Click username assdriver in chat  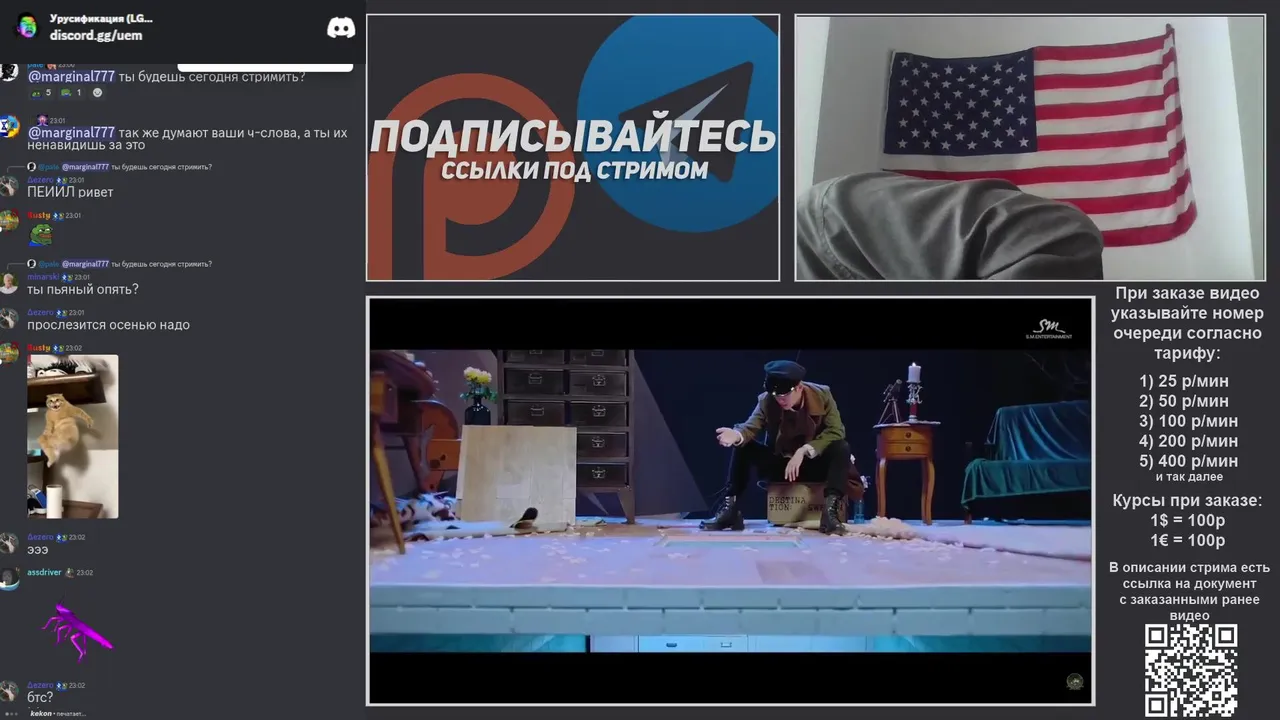point(44,573)
